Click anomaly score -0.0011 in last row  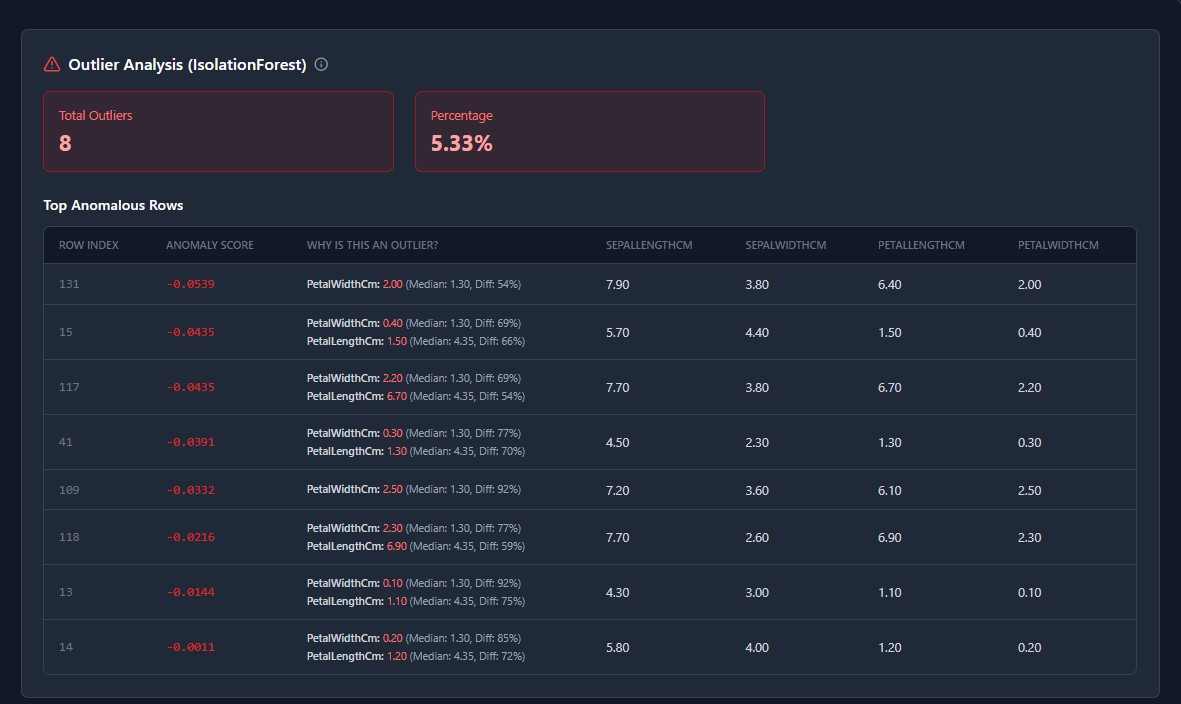(x=190, y=647)
